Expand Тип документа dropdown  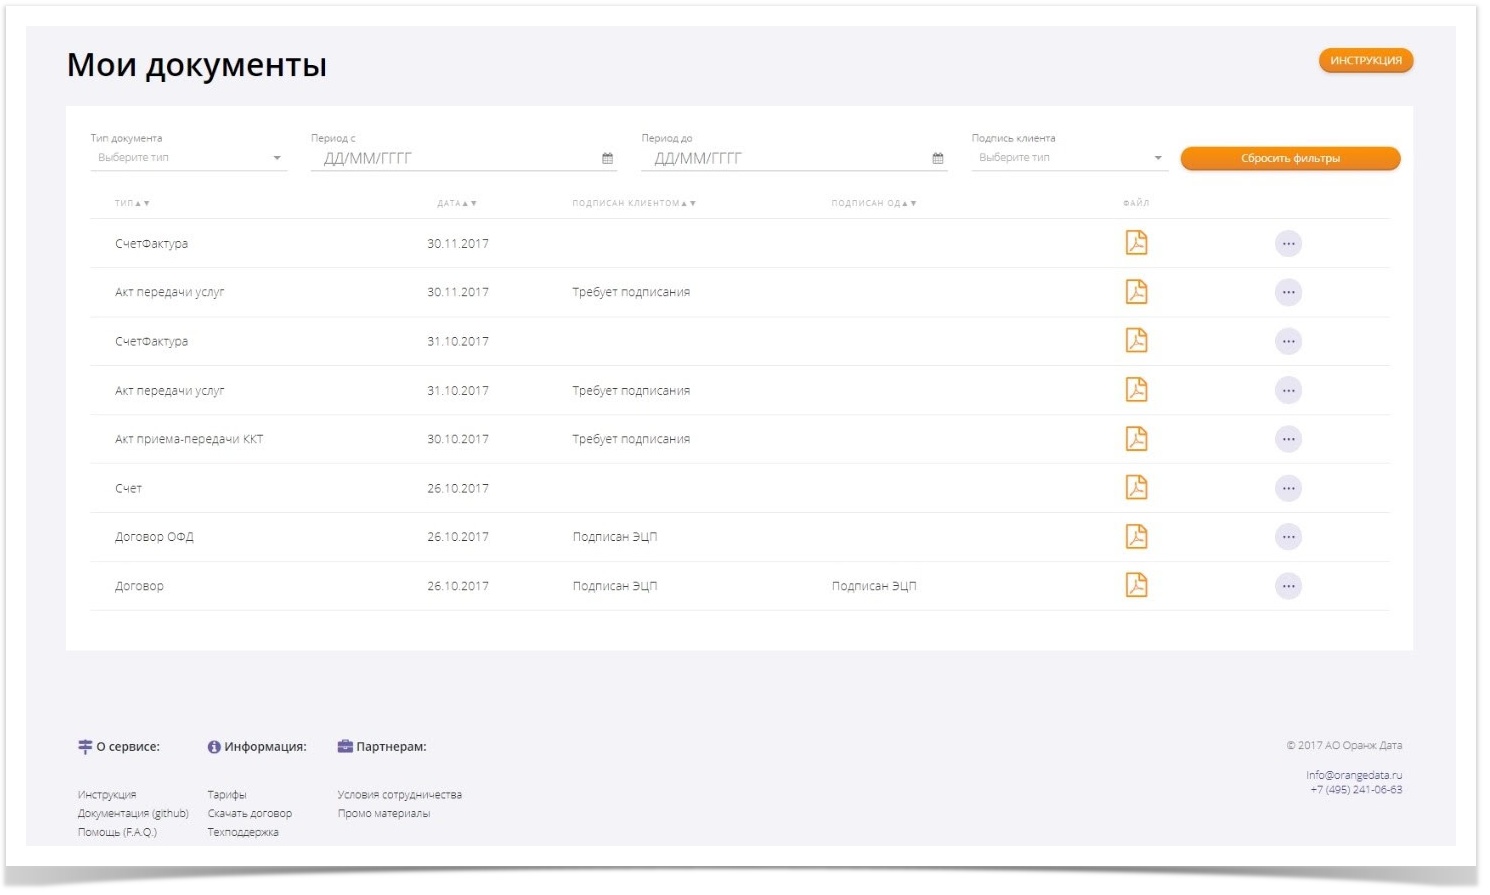point(188,158)
